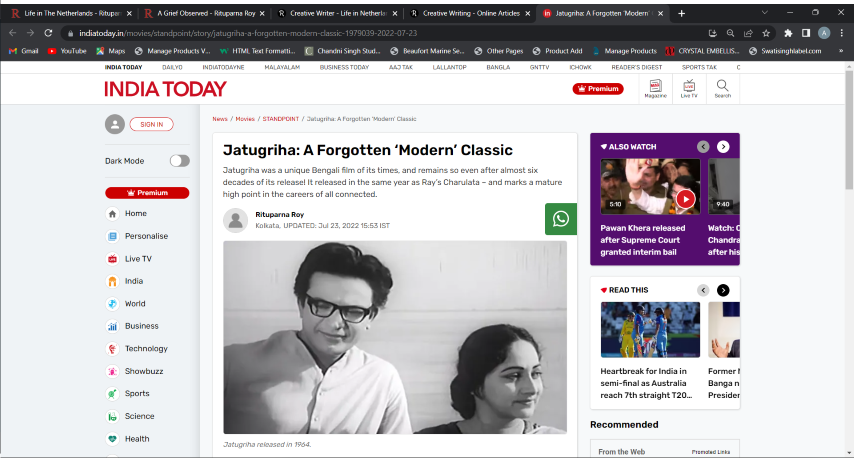This screenshot has height=458, width=854.
Task: Open the YouTube bookmark
Action: (x=67, y=51)
